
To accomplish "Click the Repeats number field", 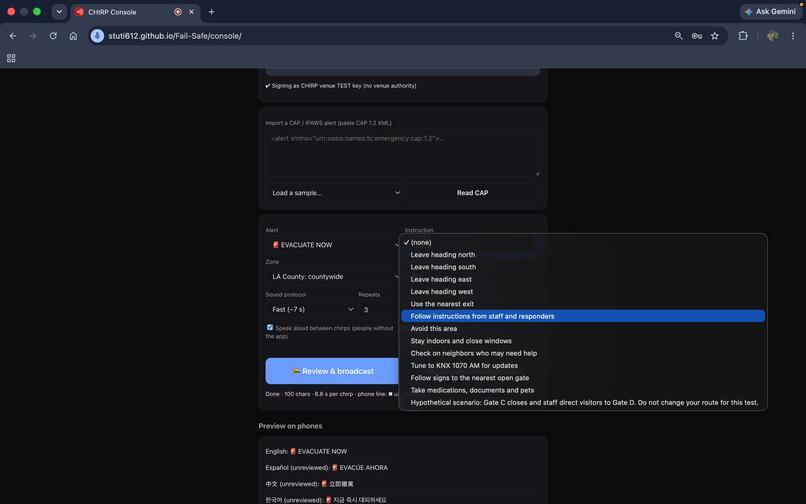I will (379, 310).
